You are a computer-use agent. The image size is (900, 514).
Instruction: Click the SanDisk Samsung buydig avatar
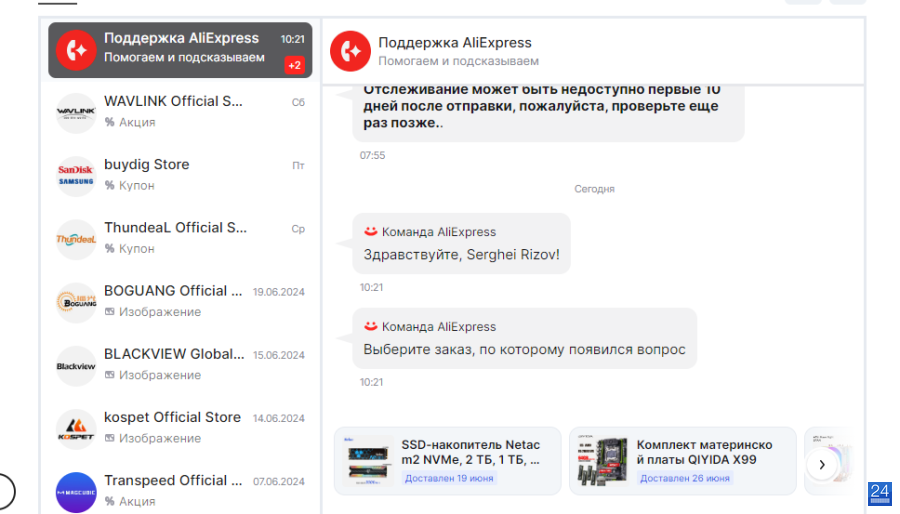(76, 176)
